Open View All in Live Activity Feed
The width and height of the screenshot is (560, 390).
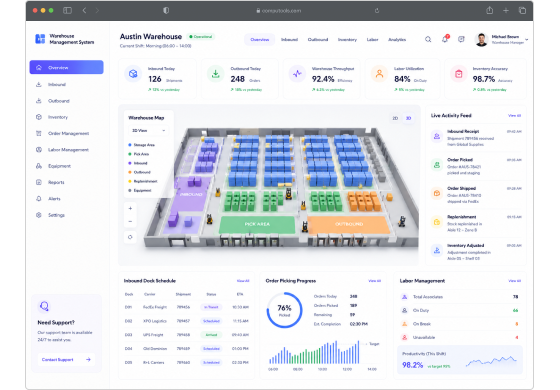click(x=514, y=115)
